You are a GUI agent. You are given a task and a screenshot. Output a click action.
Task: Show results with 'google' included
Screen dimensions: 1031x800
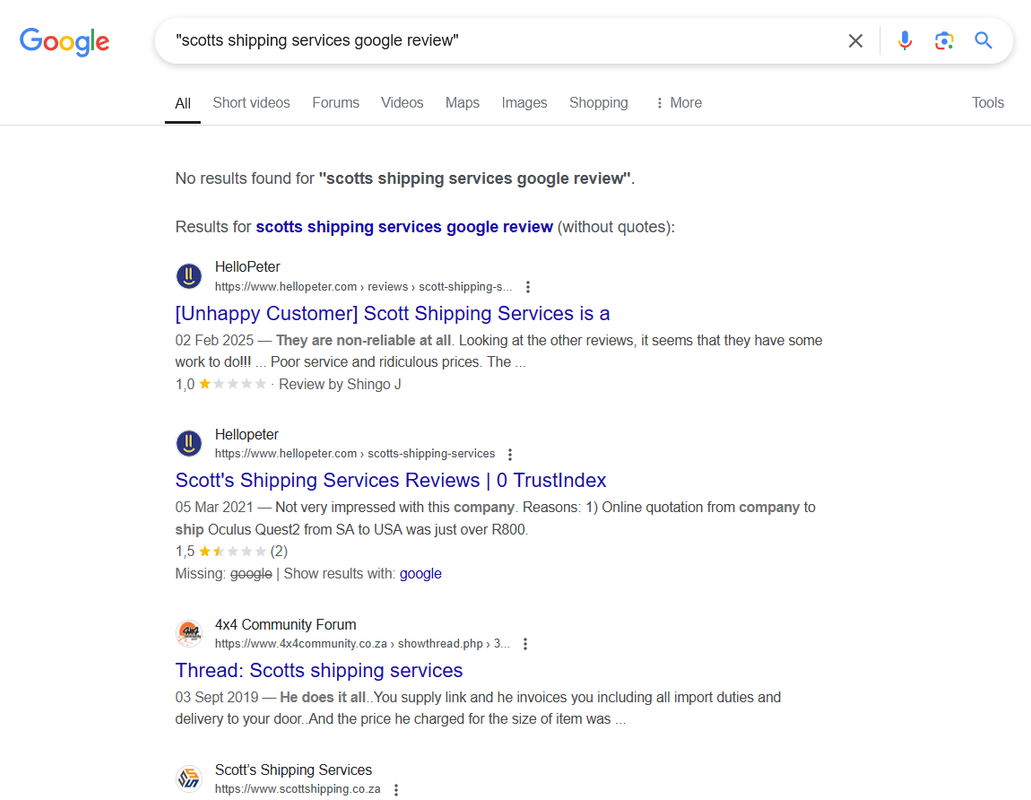pos(420,574)
